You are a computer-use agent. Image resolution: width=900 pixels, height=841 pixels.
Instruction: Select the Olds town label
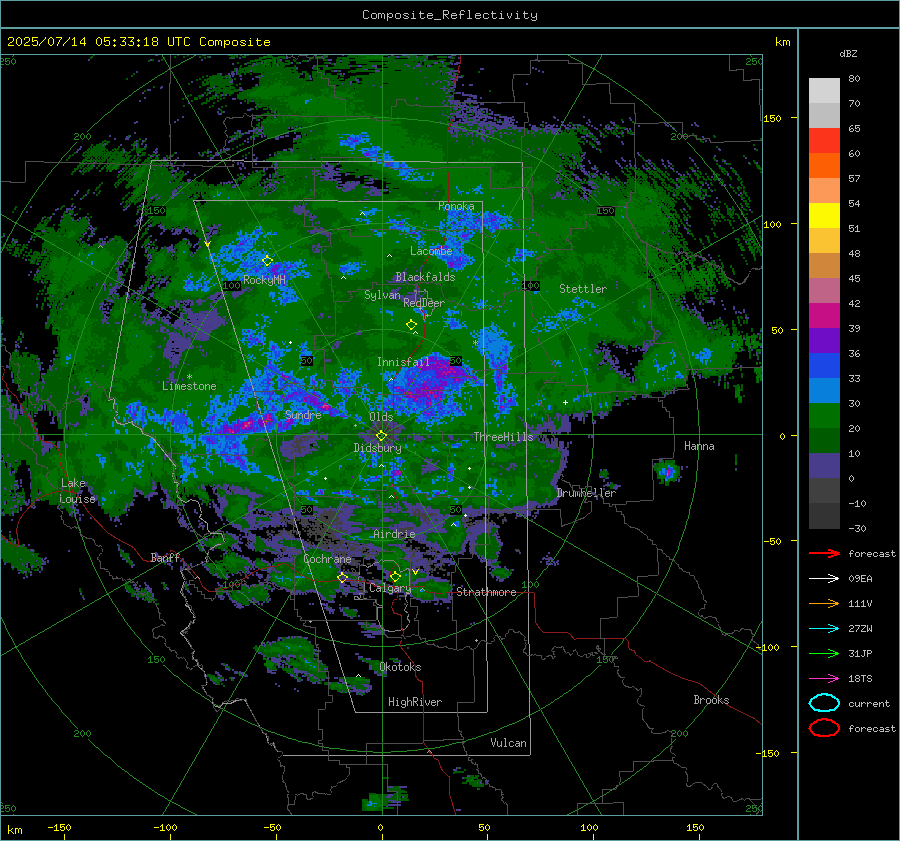tap(381, 417)
